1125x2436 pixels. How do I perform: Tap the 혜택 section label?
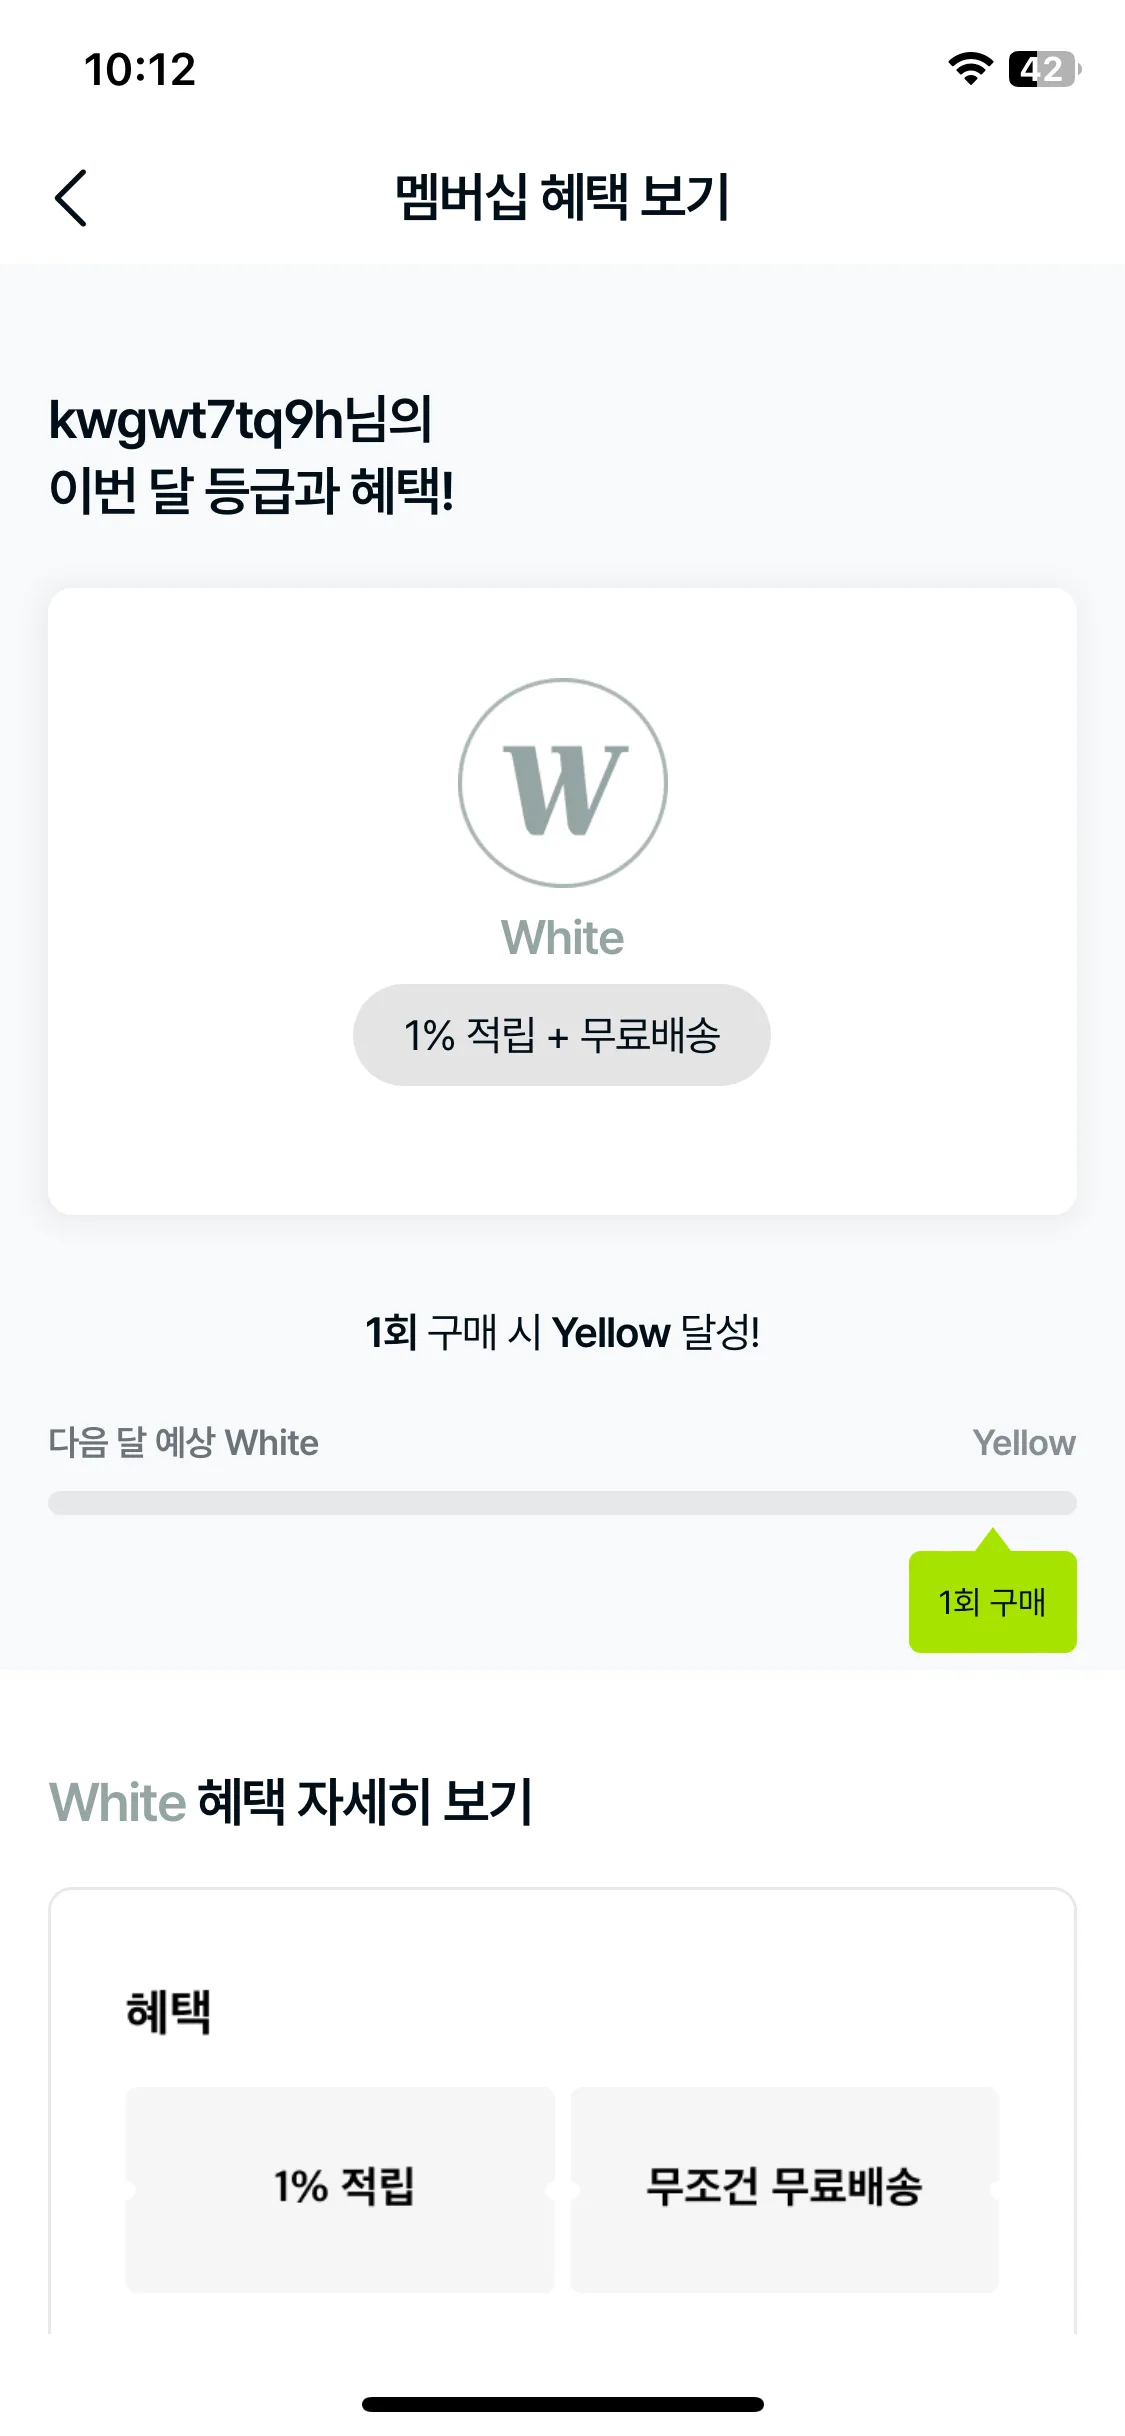[x=168, y=2012]
